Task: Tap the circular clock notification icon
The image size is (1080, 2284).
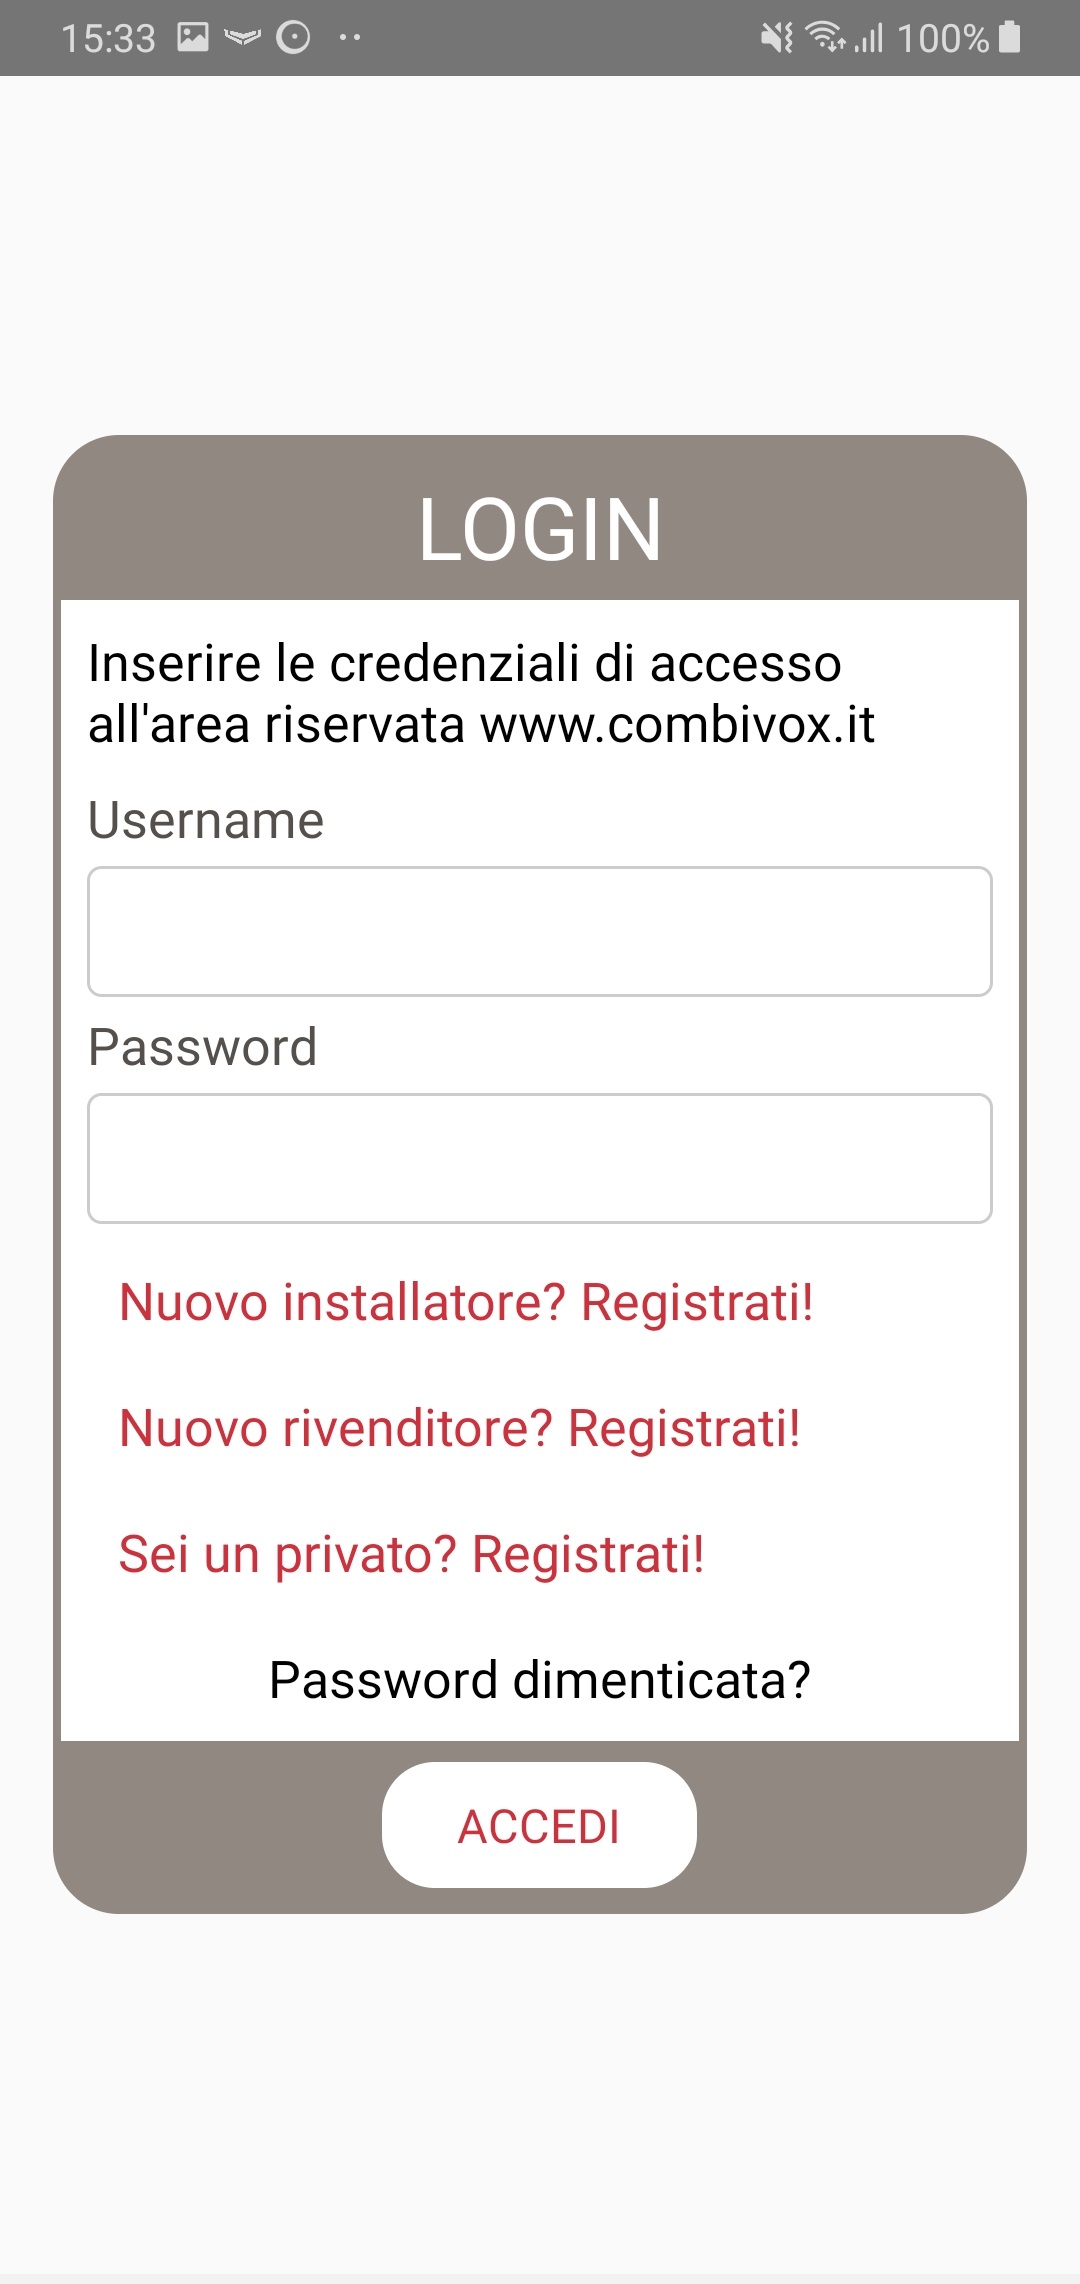Action: [x=293, y=38]
